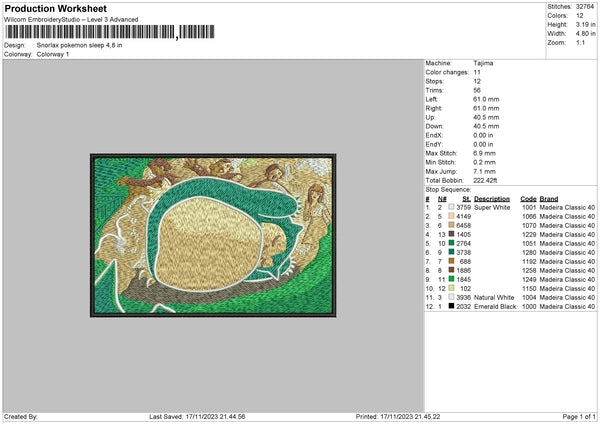Select the teal swatch for code 1280
The image size is (600, 424).
(452, 252)
